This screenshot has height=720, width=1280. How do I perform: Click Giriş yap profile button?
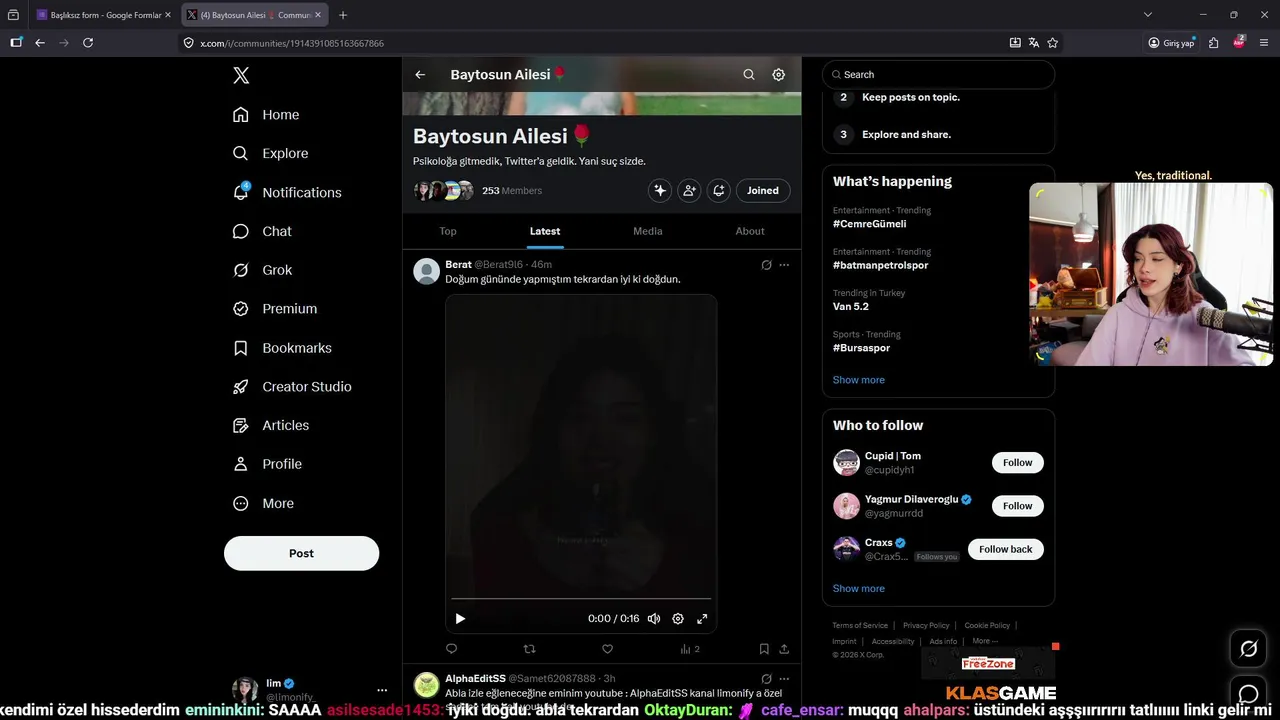(1171, 43)
